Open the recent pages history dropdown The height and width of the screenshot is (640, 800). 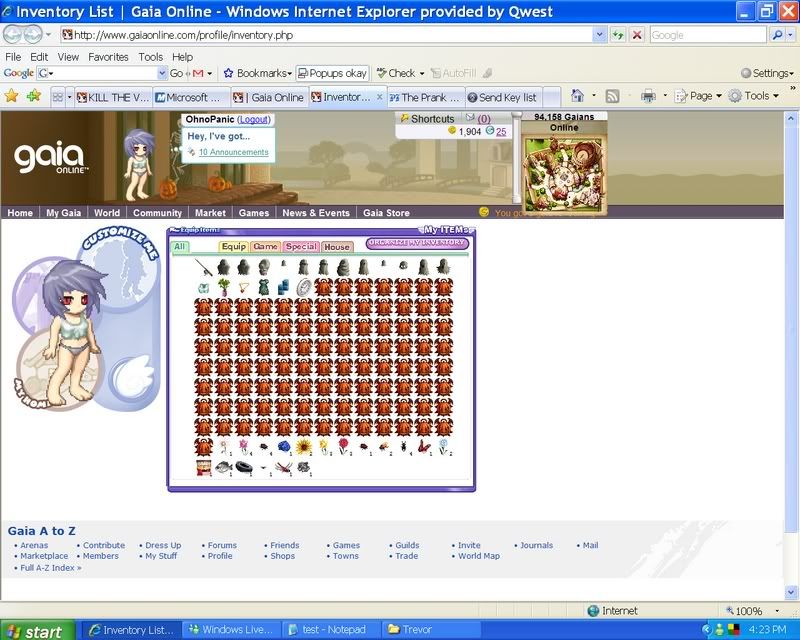tap(48, 35)
